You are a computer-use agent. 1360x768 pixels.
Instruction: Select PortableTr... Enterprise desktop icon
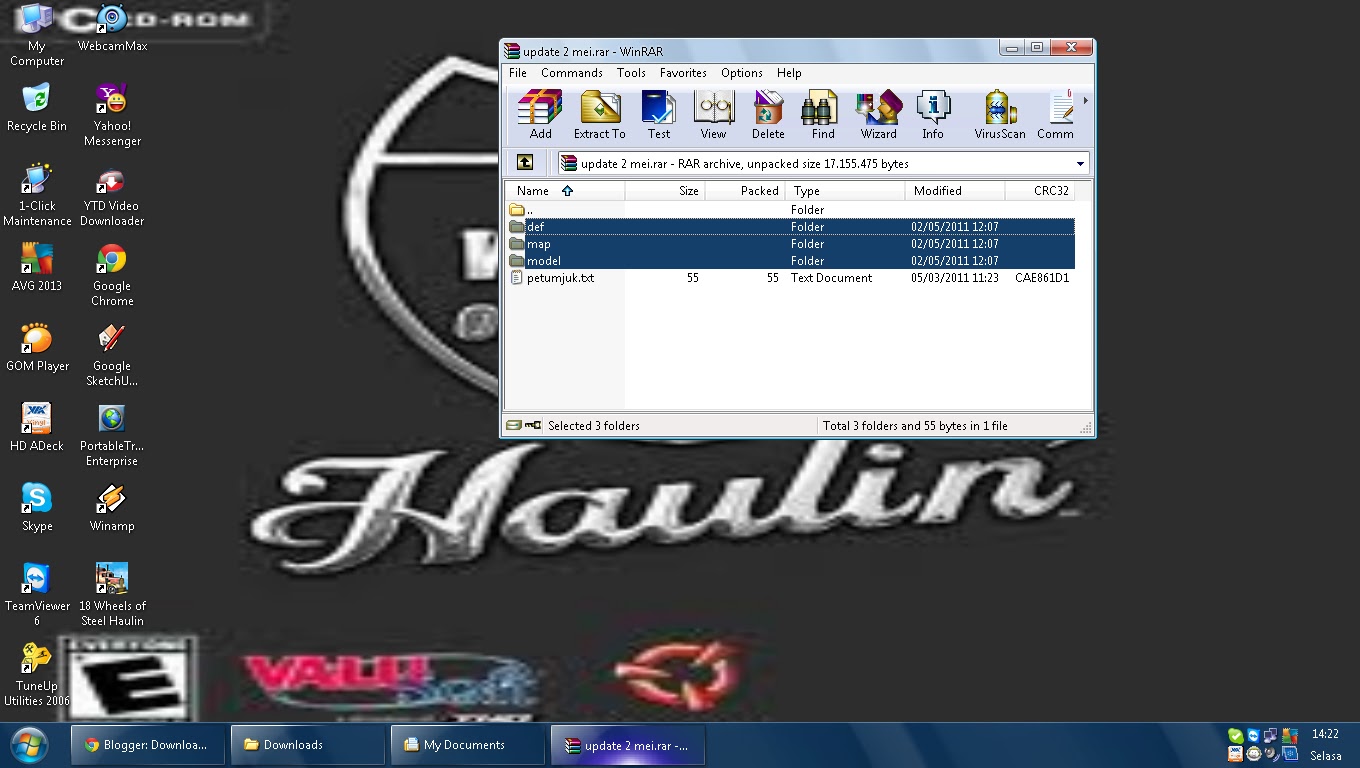112,436
